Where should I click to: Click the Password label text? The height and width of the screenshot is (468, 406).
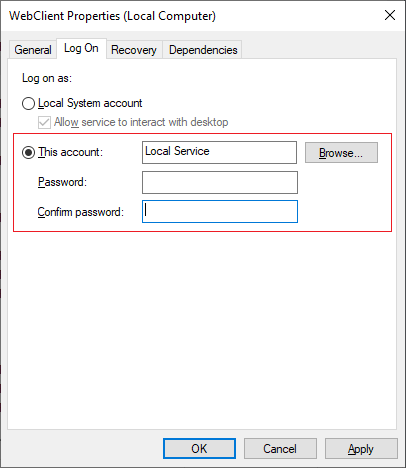pos(62,182)
